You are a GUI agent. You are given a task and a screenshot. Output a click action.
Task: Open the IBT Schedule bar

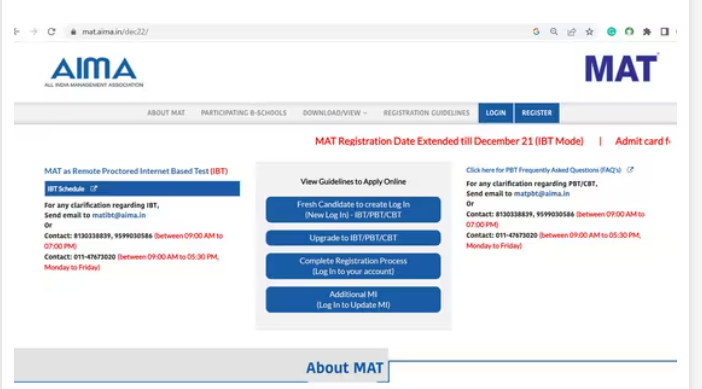pos(142,188)
